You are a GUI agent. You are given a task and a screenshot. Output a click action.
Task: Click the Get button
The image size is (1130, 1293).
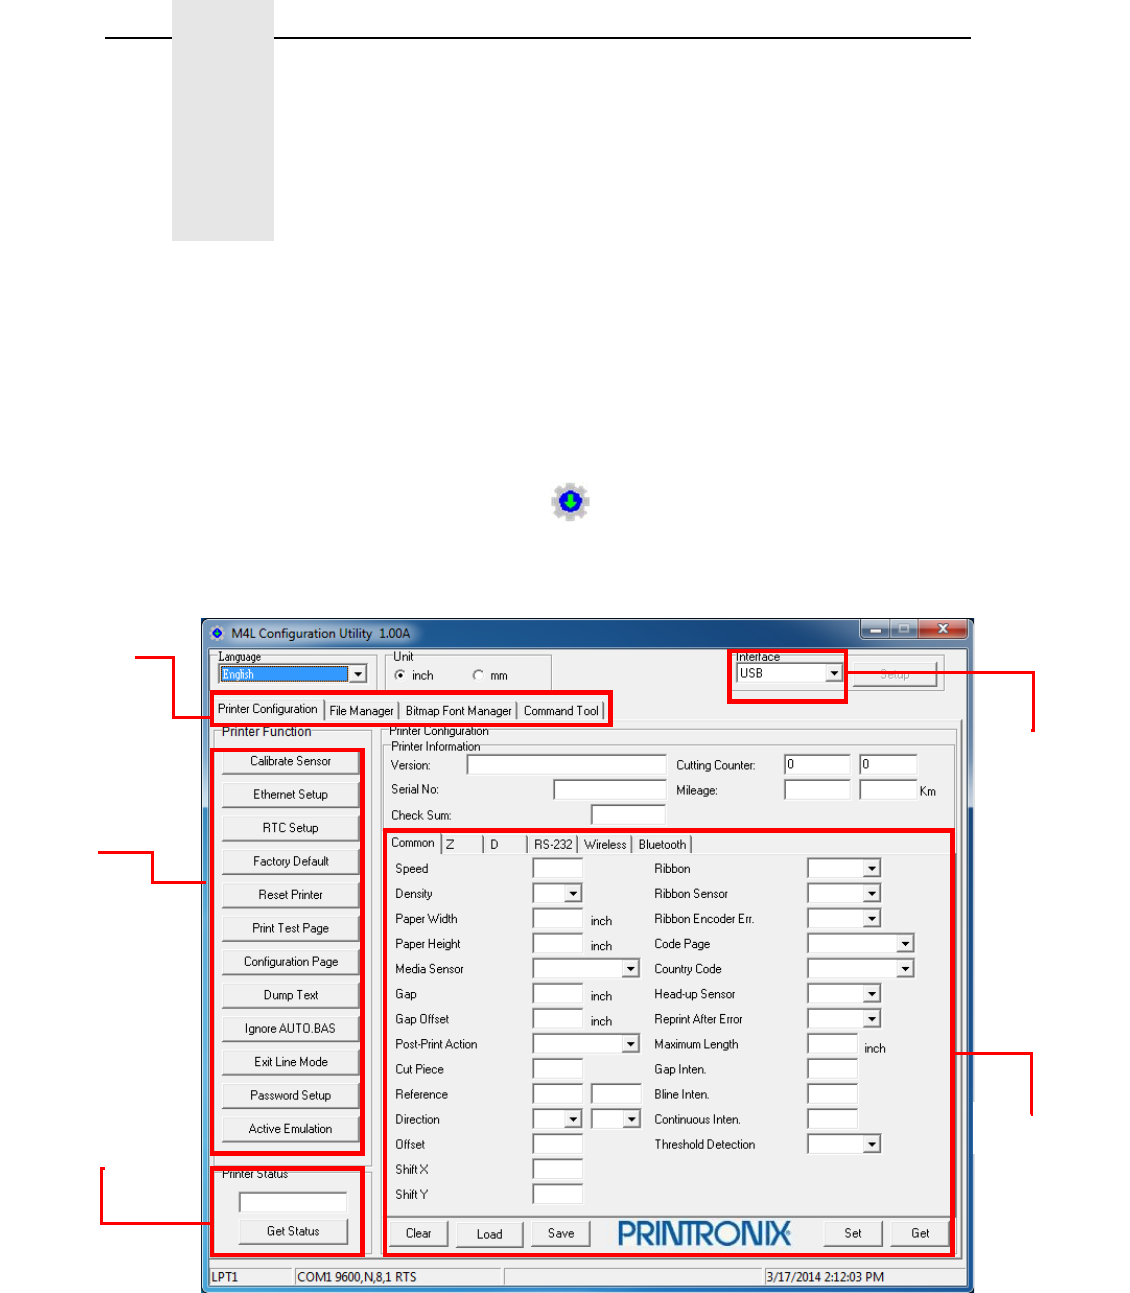pos(920,1234)
